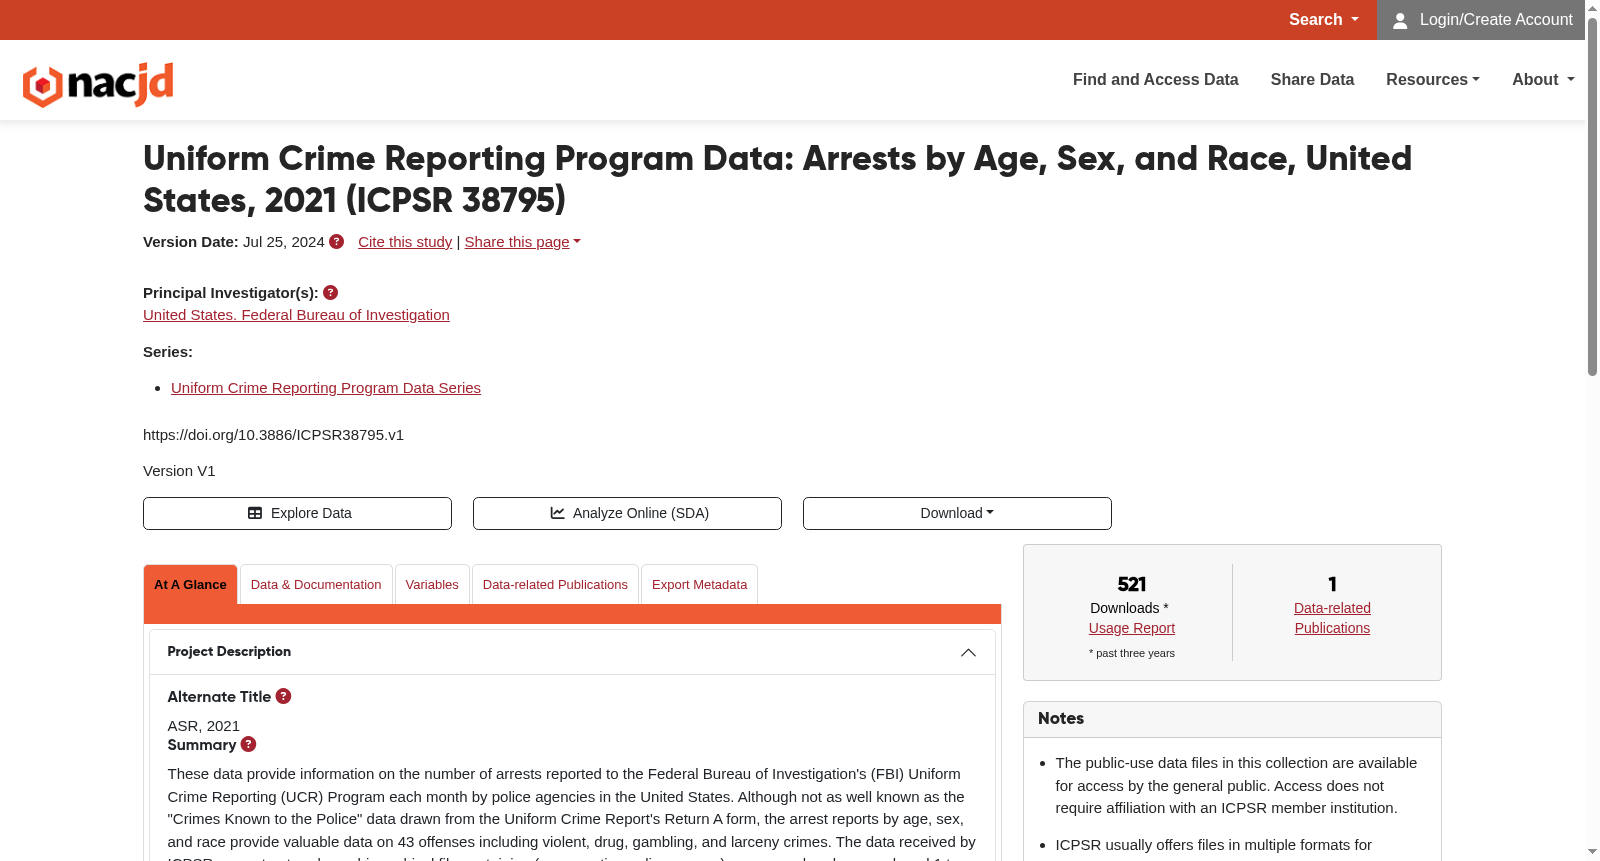Click Cite this study link
The image size is (1600, 861).
[x=405, y=242]
